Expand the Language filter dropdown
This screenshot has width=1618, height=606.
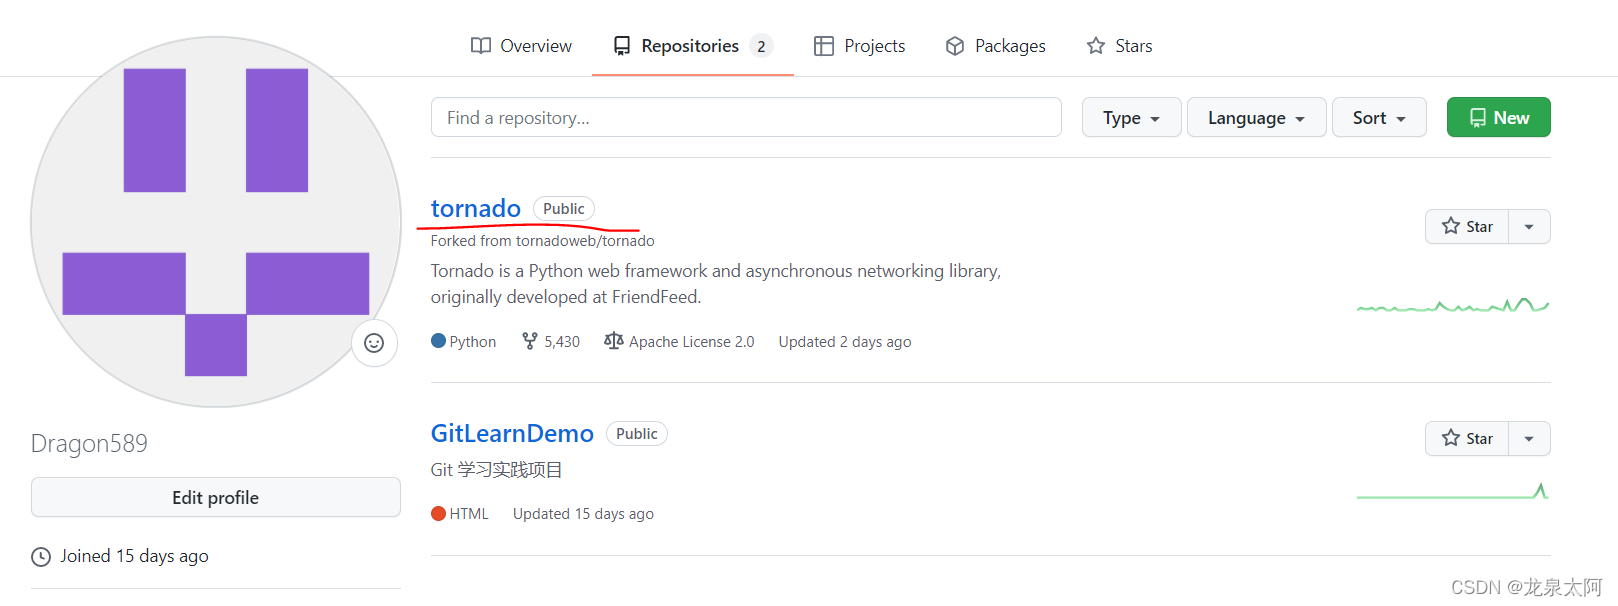click(x=1256, y=117)
